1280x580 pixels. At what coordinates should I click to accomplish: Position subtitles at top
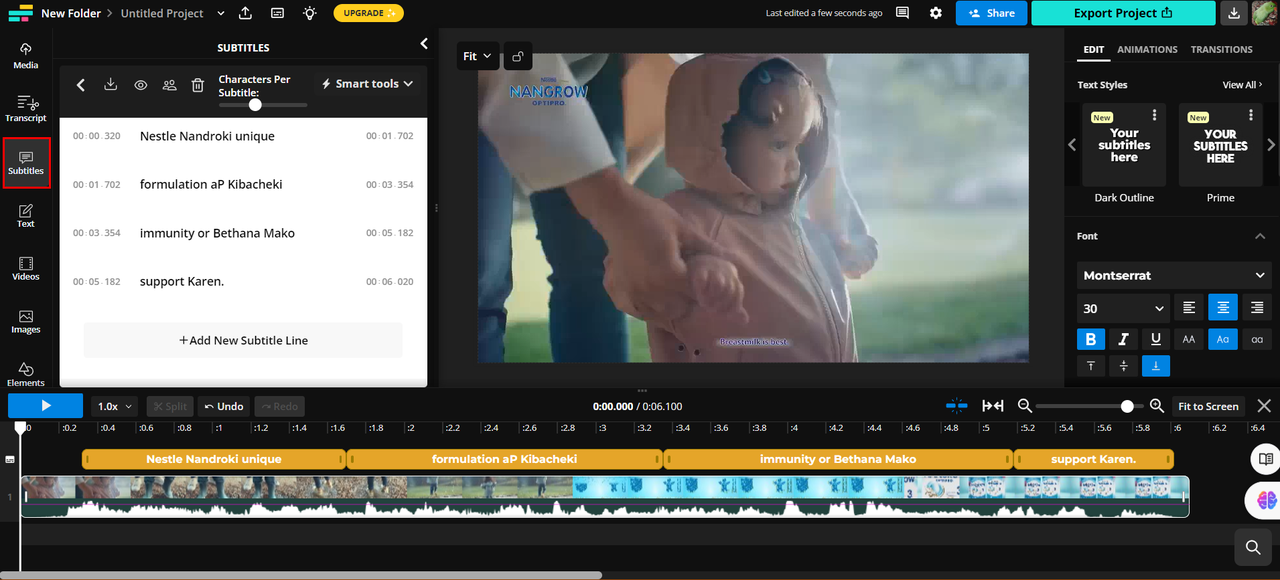(x=1090, y=366)
